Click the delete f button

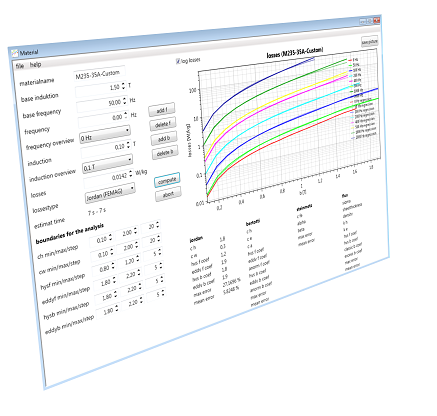(x=163, y=124)
